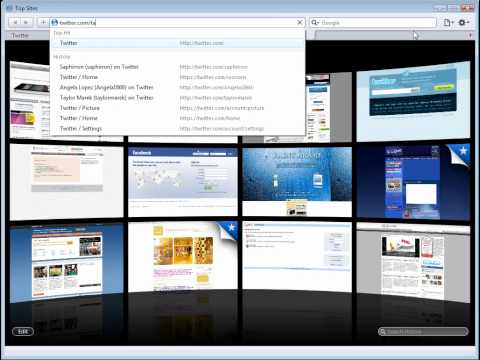This screenshot has width=480, height=360.
Task: Open the blue site with photo grid thumbnail
Action: [x=67, y=263]
